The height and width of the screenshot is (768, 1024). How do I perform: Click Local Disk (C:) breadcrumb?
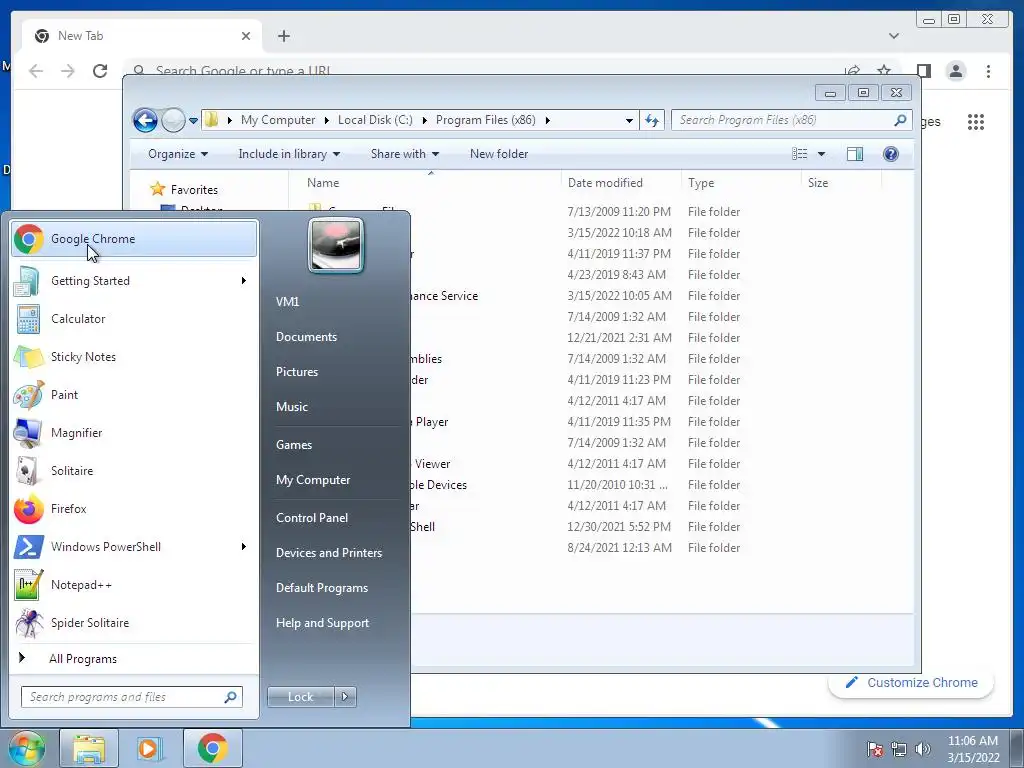pos(376,120)
